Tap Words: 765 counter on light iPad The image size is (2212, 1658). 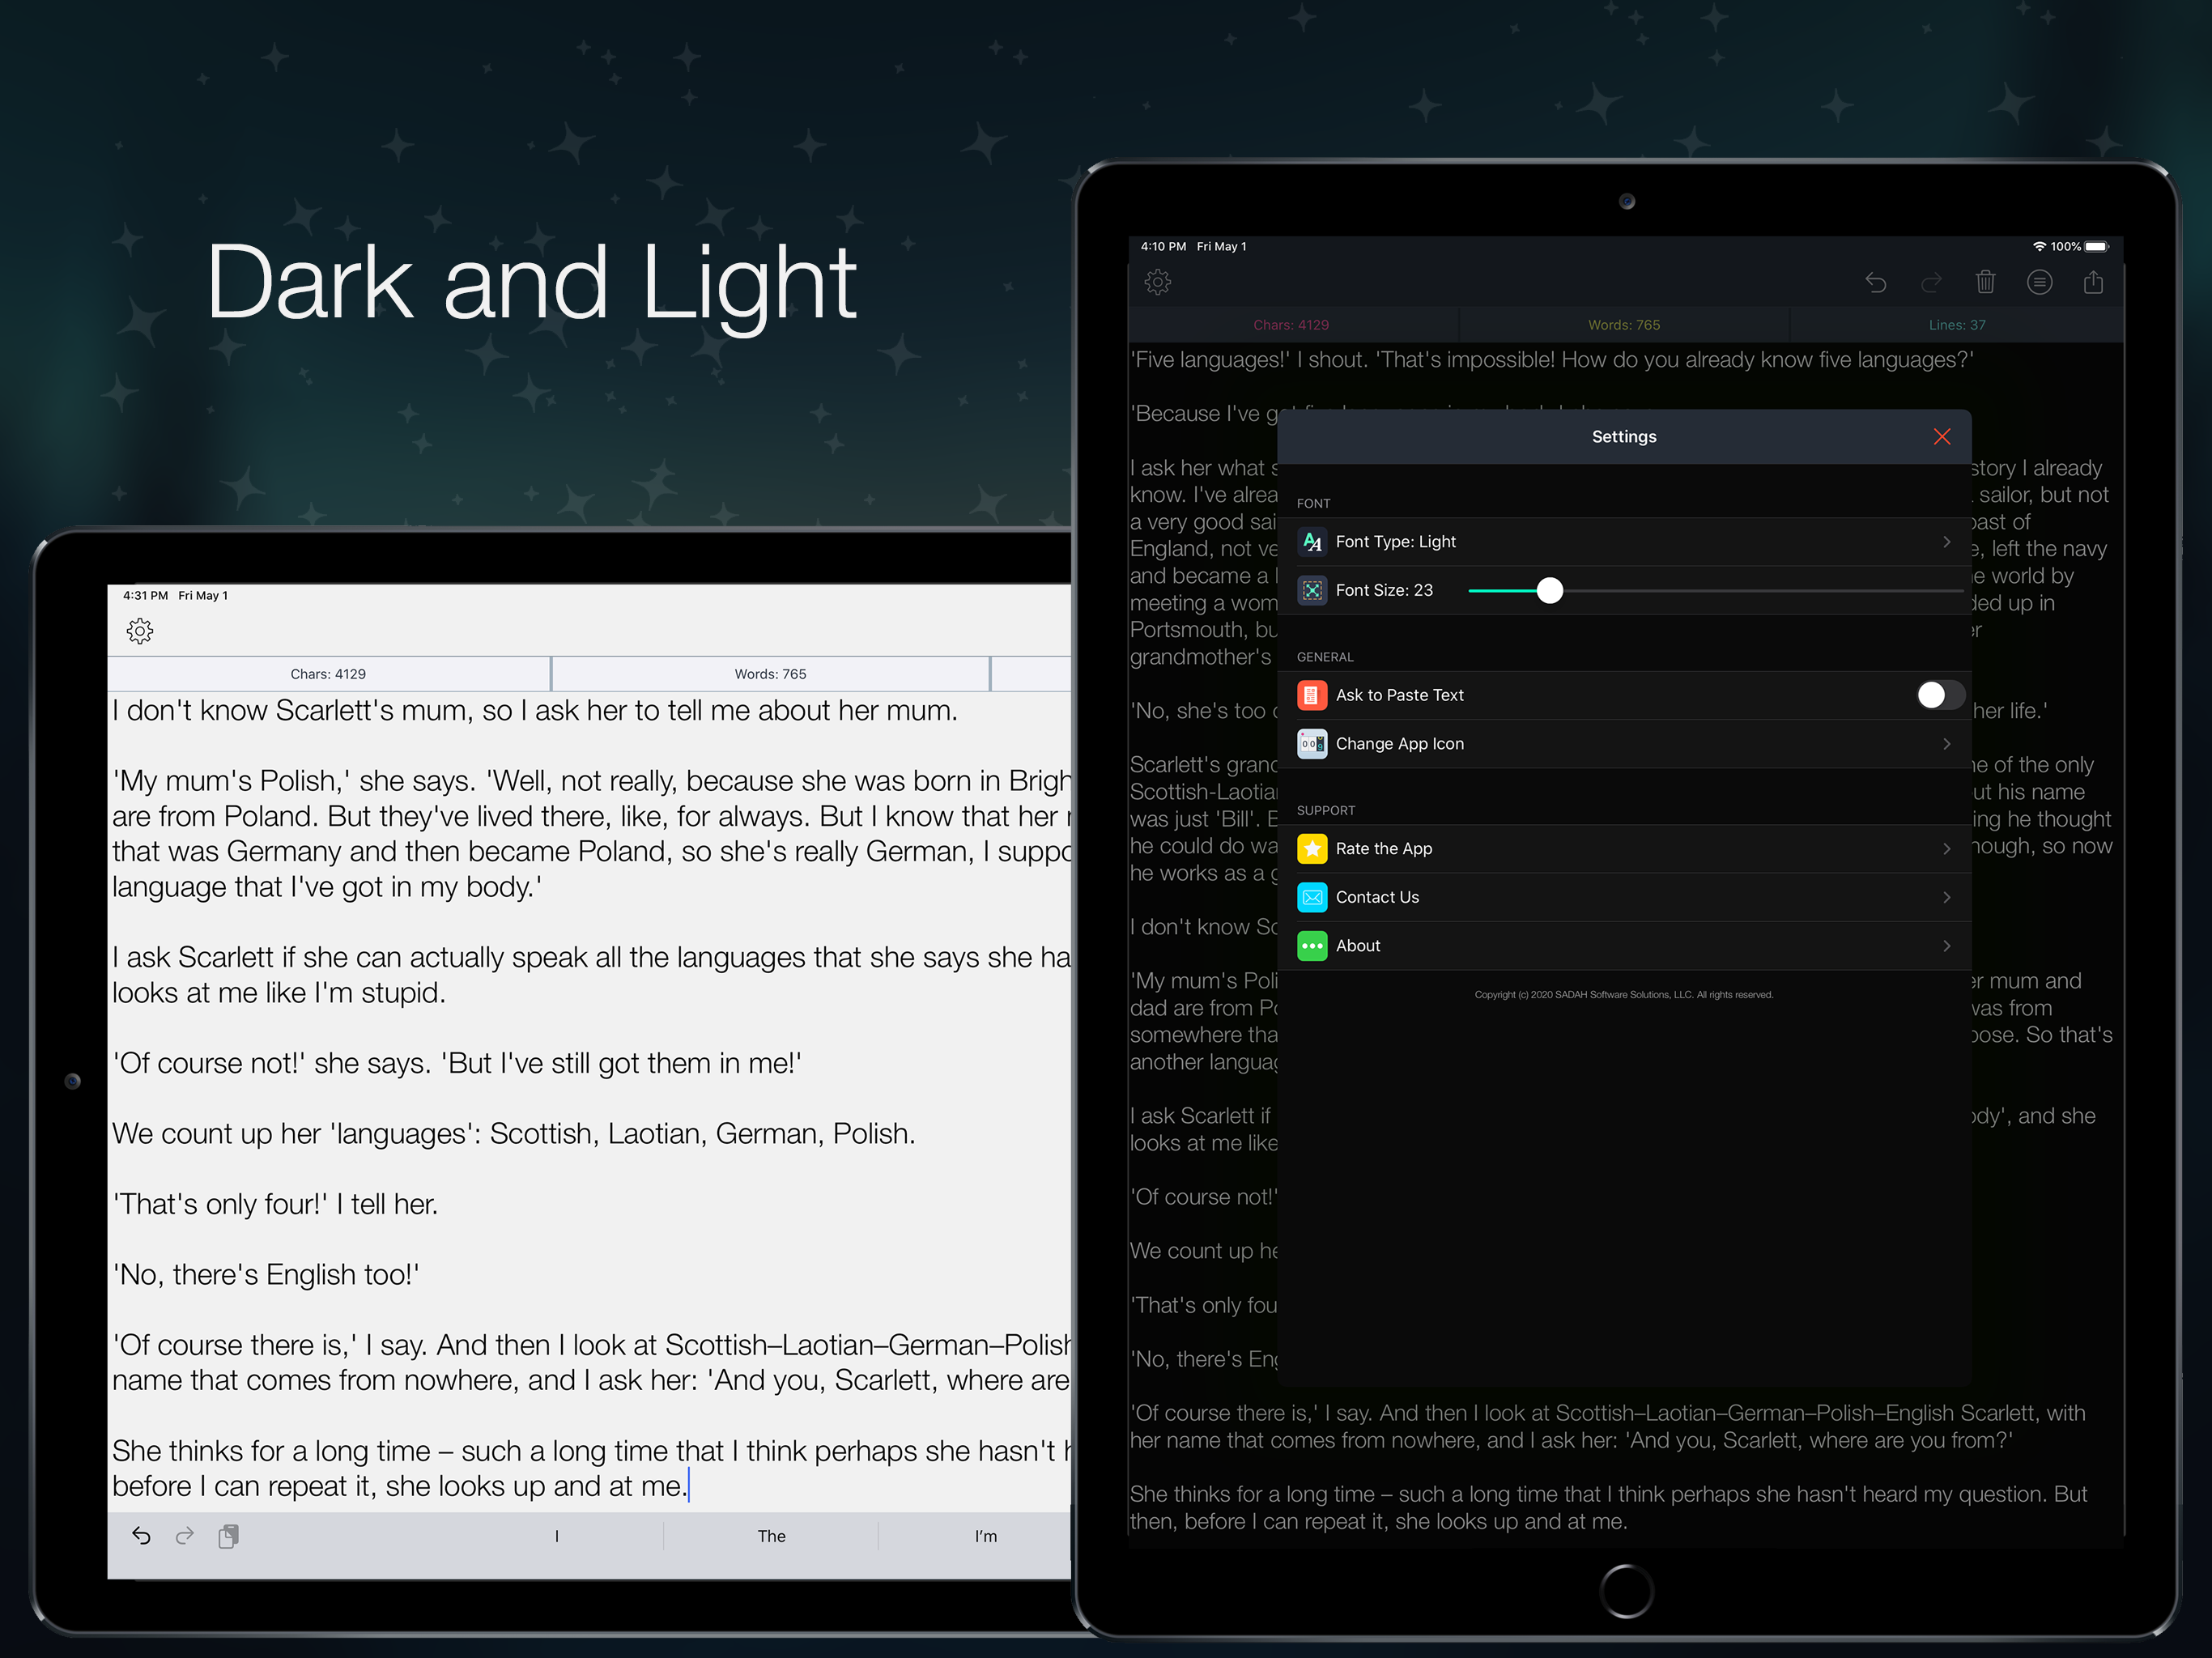[x=770, y=674]
